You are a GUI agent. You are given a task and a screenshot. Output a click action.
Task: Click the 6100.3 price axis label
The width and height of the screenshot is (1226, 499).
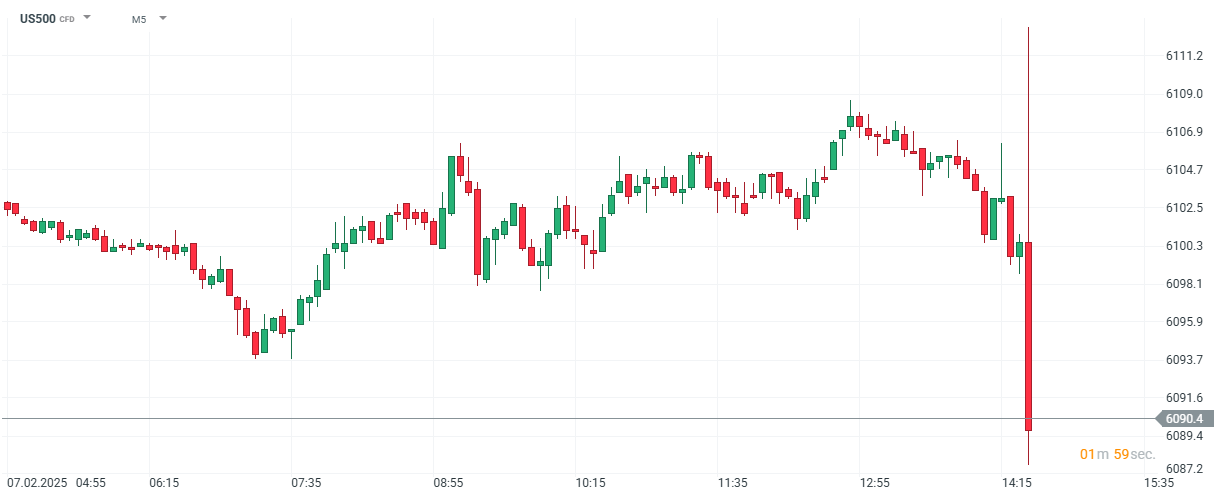point(1184,246)
